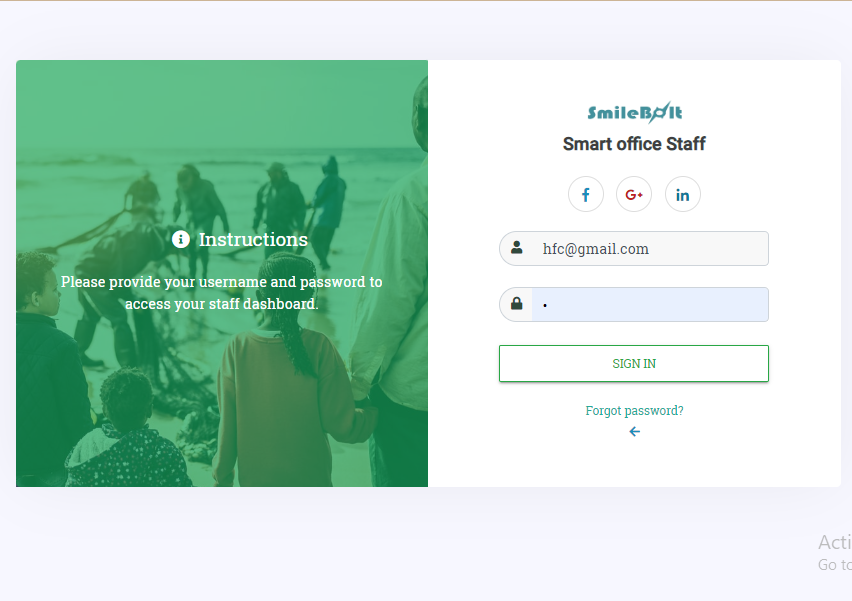Focus the password input field
Viewport: 852px width, 601px height.
coord(650,304)
